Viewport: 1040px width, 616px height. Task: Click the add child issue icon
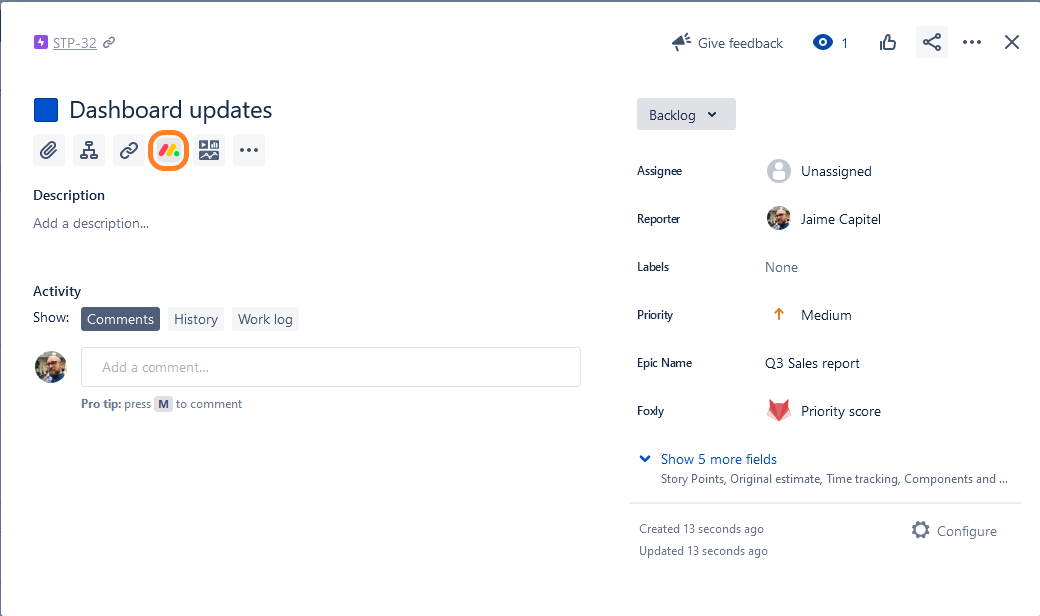click(x=89, y=151)
